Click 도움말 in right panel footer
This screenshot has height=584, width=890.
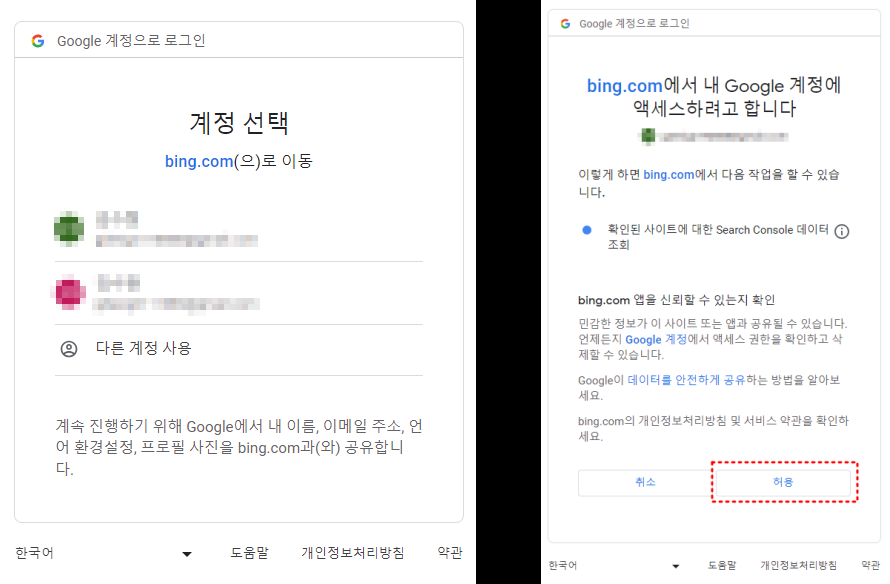tap(722, 565)
